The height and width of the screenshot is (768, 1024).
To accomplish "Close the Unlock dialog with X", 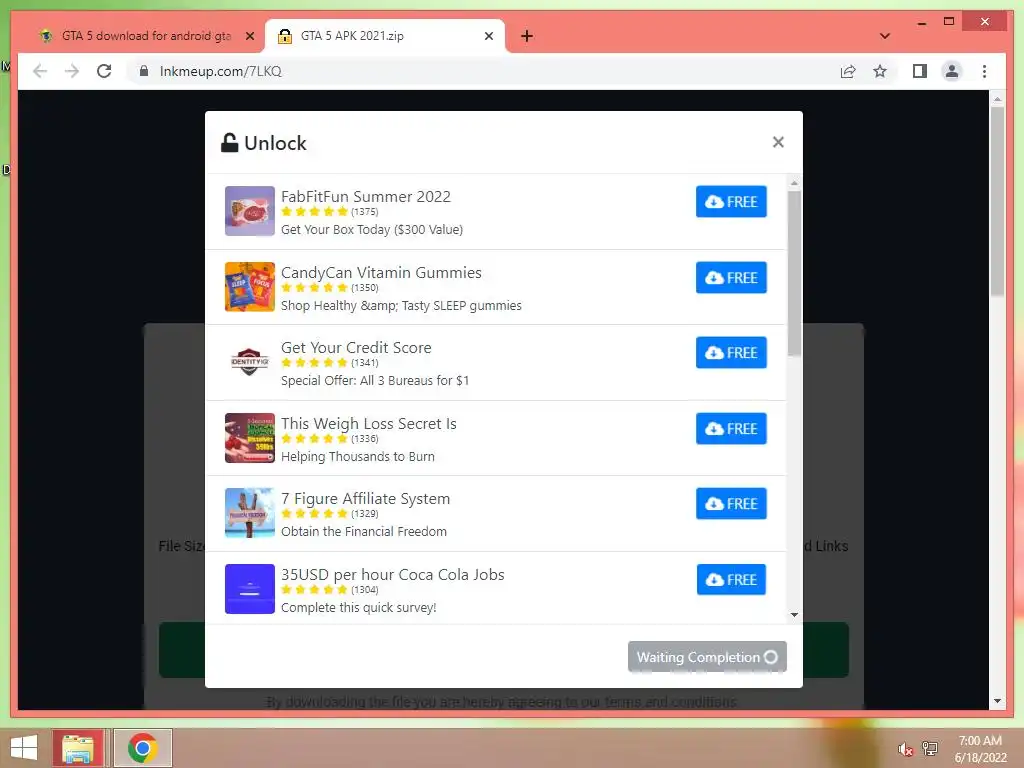I will [x=778, y=142].
